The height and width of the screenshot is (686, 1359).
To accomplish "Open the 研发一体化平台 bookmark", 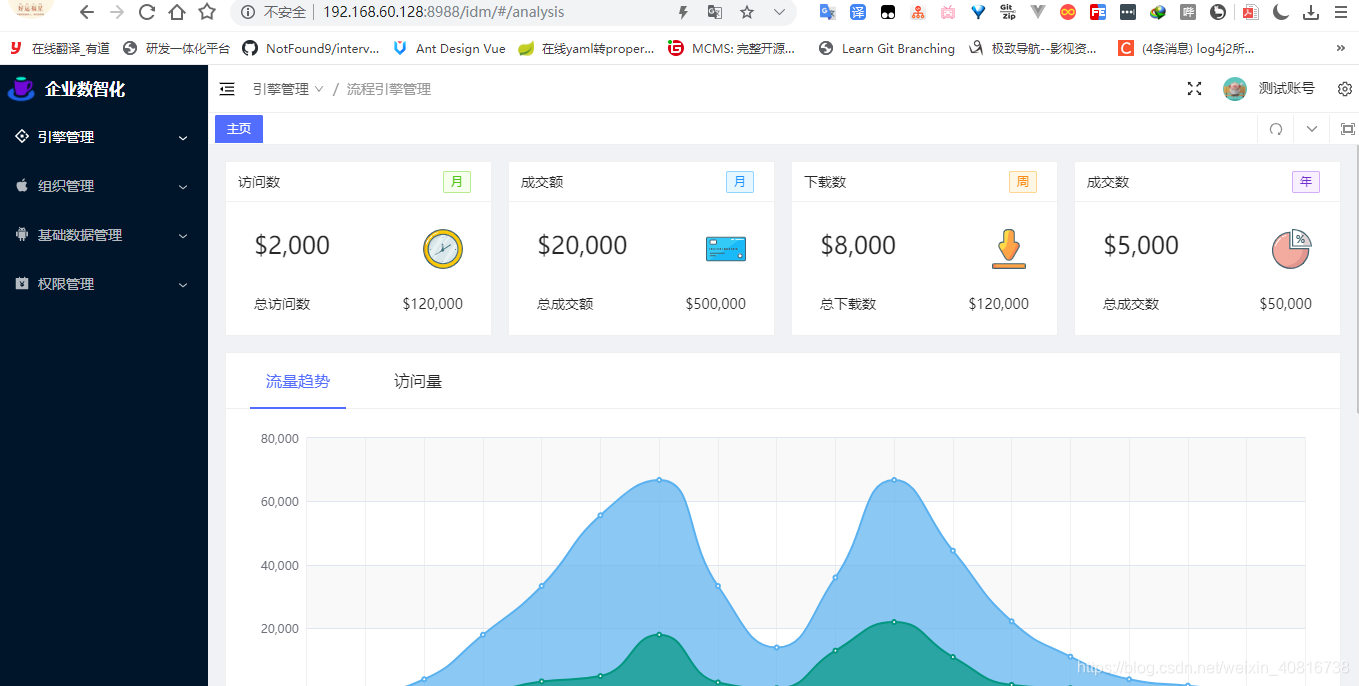I will (176, 48).
